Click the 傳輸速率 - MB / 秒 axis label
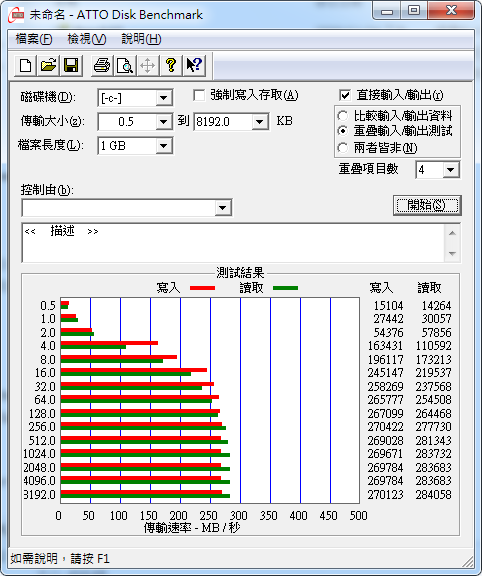The image size is (482, 576). tap(192, 528)
